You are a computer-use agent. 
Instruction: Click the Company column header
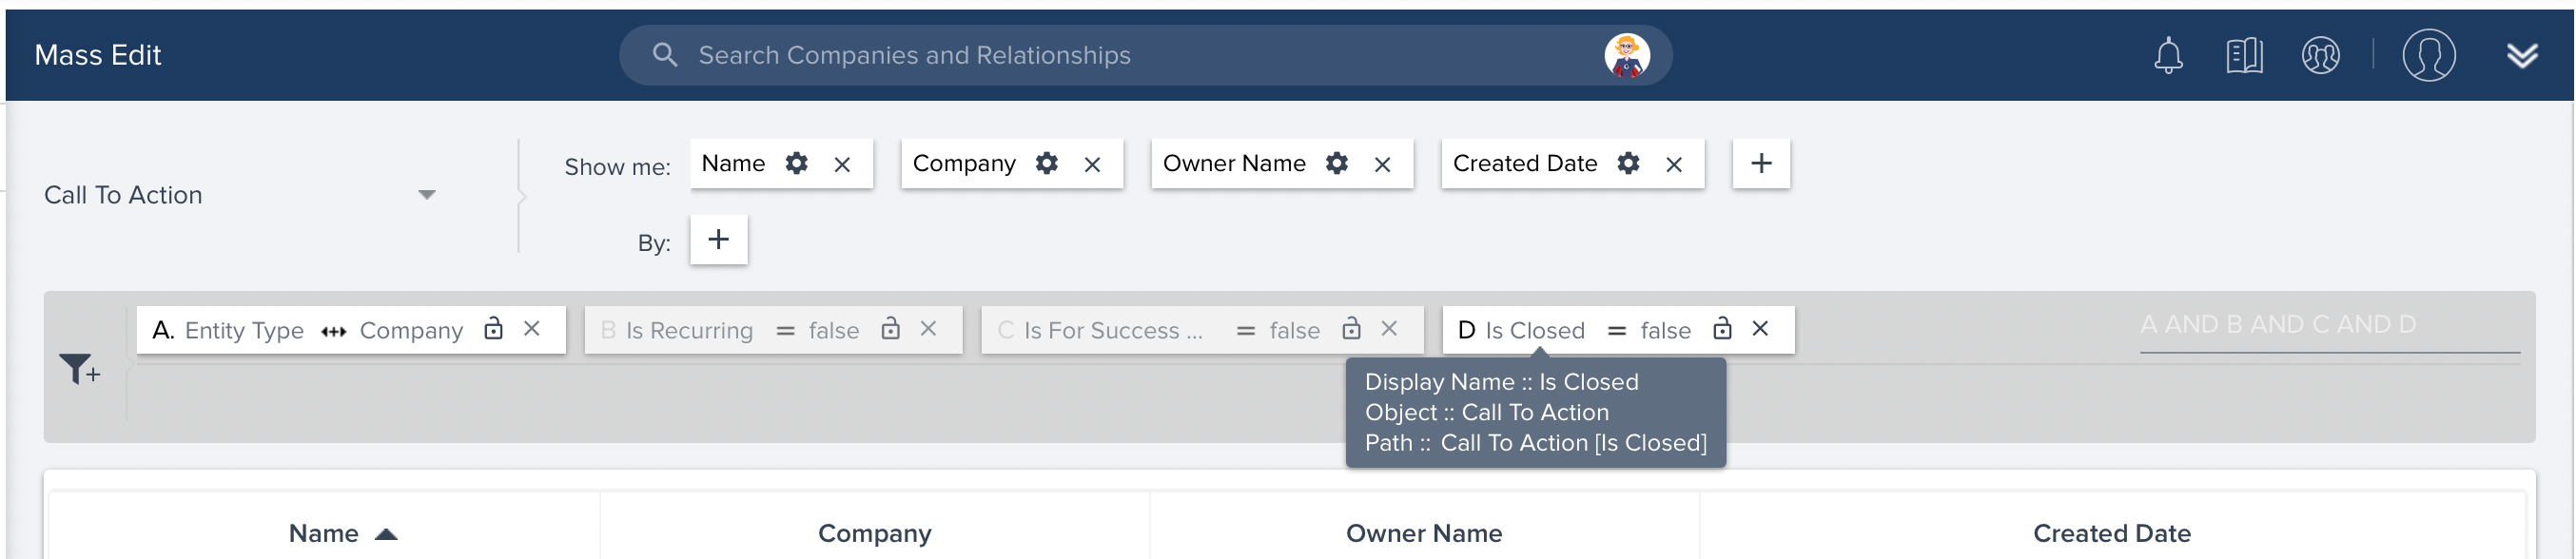(874, 533)
